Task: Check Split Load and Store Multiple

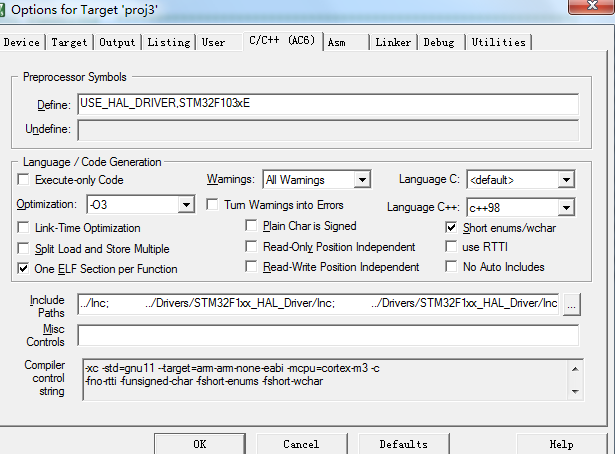Action: (23, 249)
